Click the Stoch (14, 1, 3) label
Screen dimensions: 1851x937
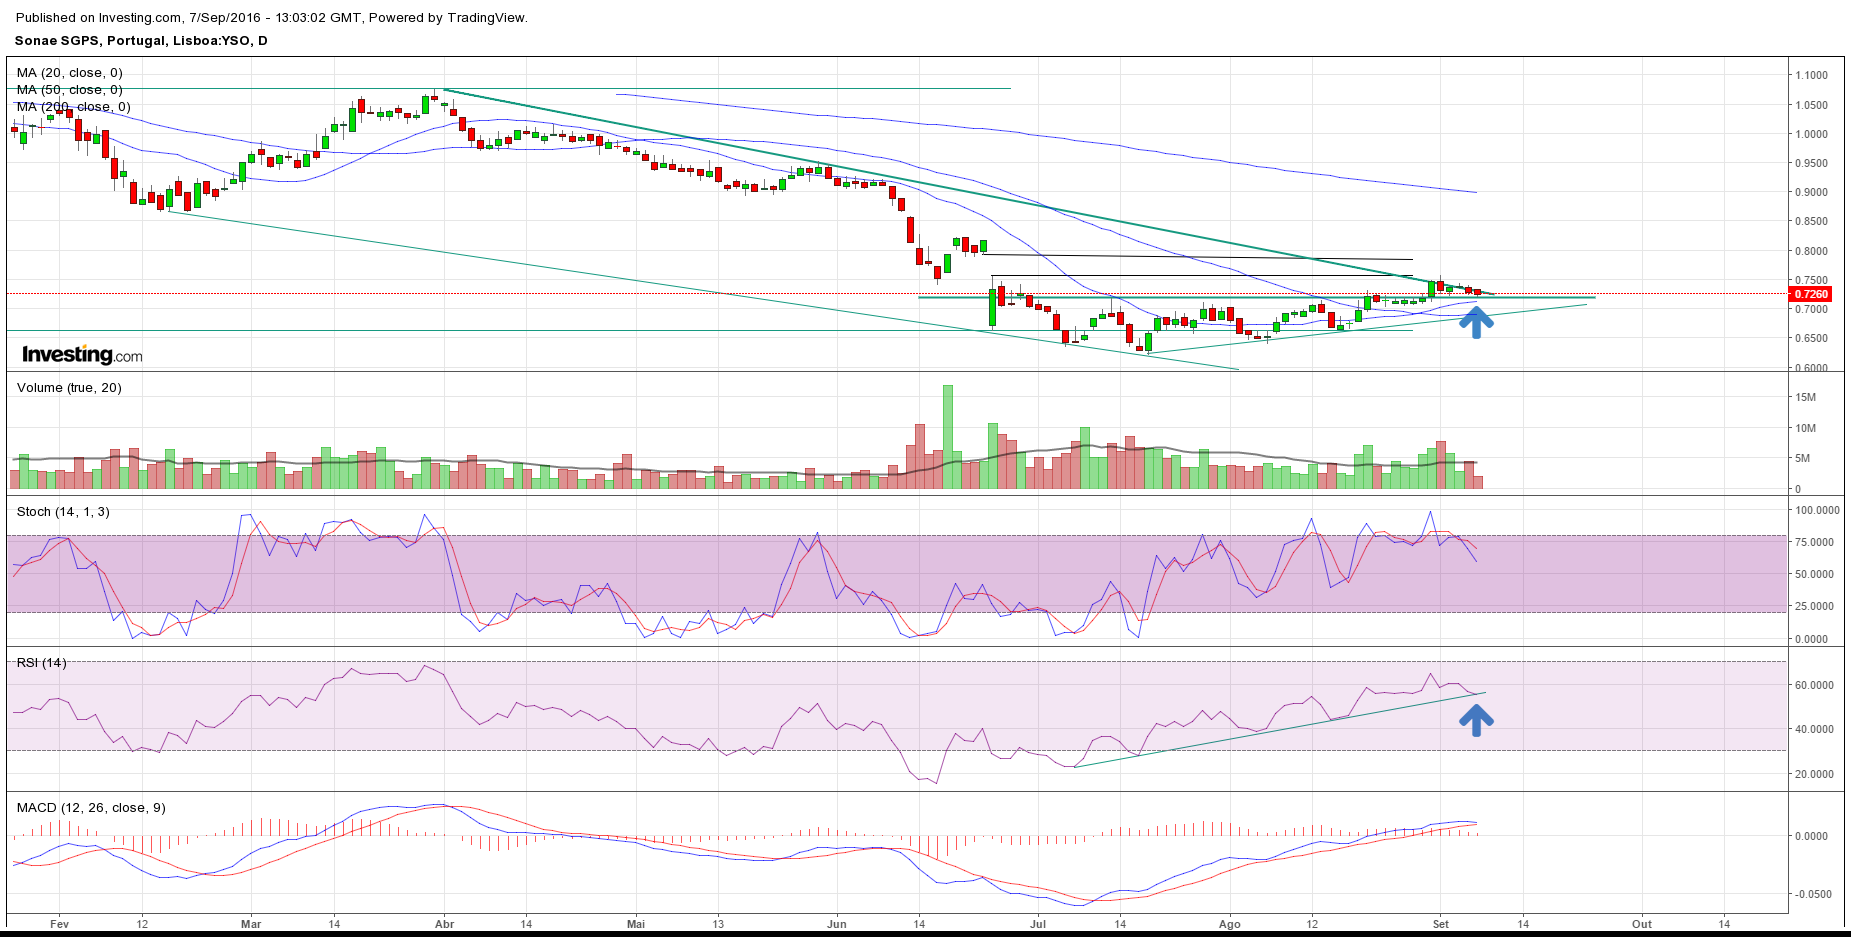tap(63, 512)
